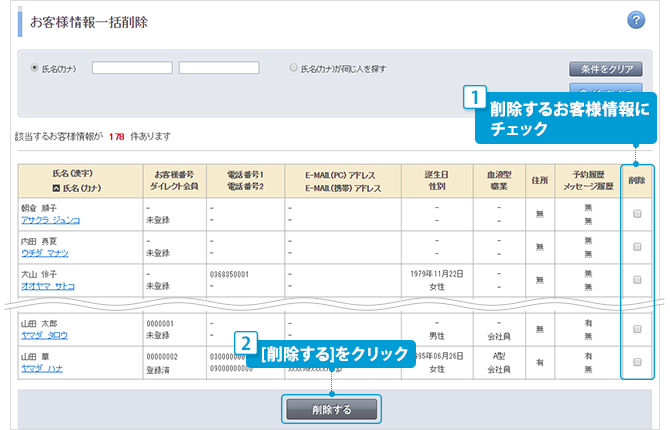Viewport: 670px width, 430px height.
Task: Open the ウチダ マナツ customer link
Action: 45,253
